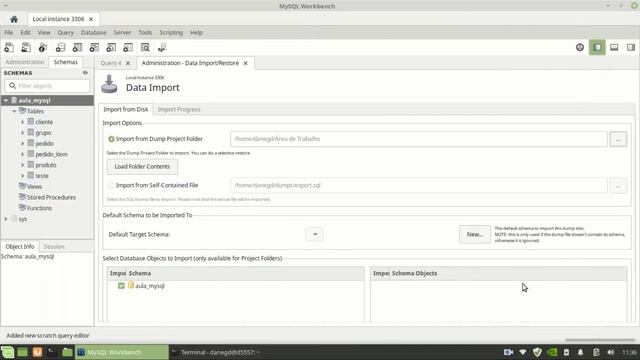
Task: Uncheck the aula_mysql schema import checkbox
Action: tap(121, 286)
